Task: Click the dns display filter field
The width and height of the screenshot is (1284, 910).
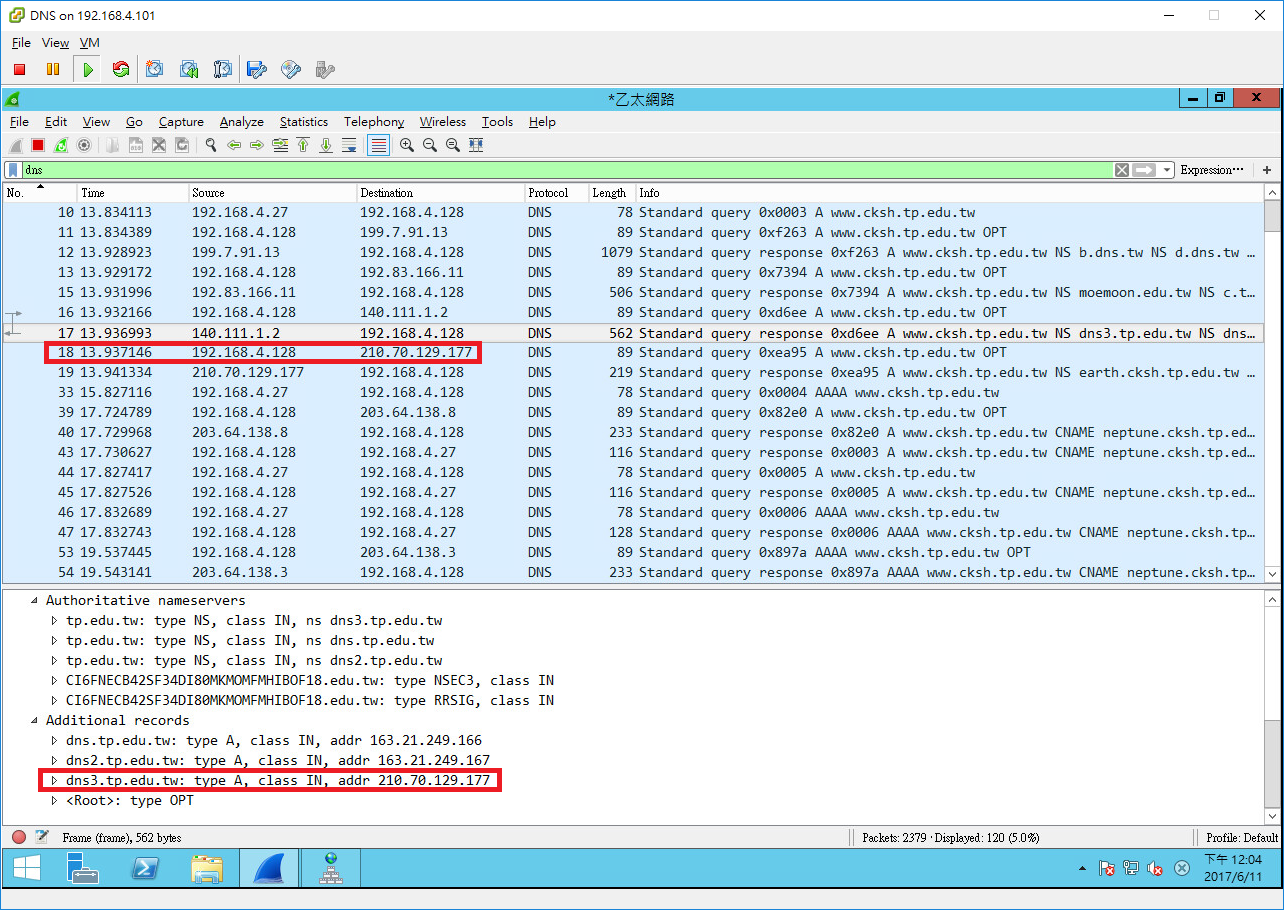Action: click(x=566, y=170)
